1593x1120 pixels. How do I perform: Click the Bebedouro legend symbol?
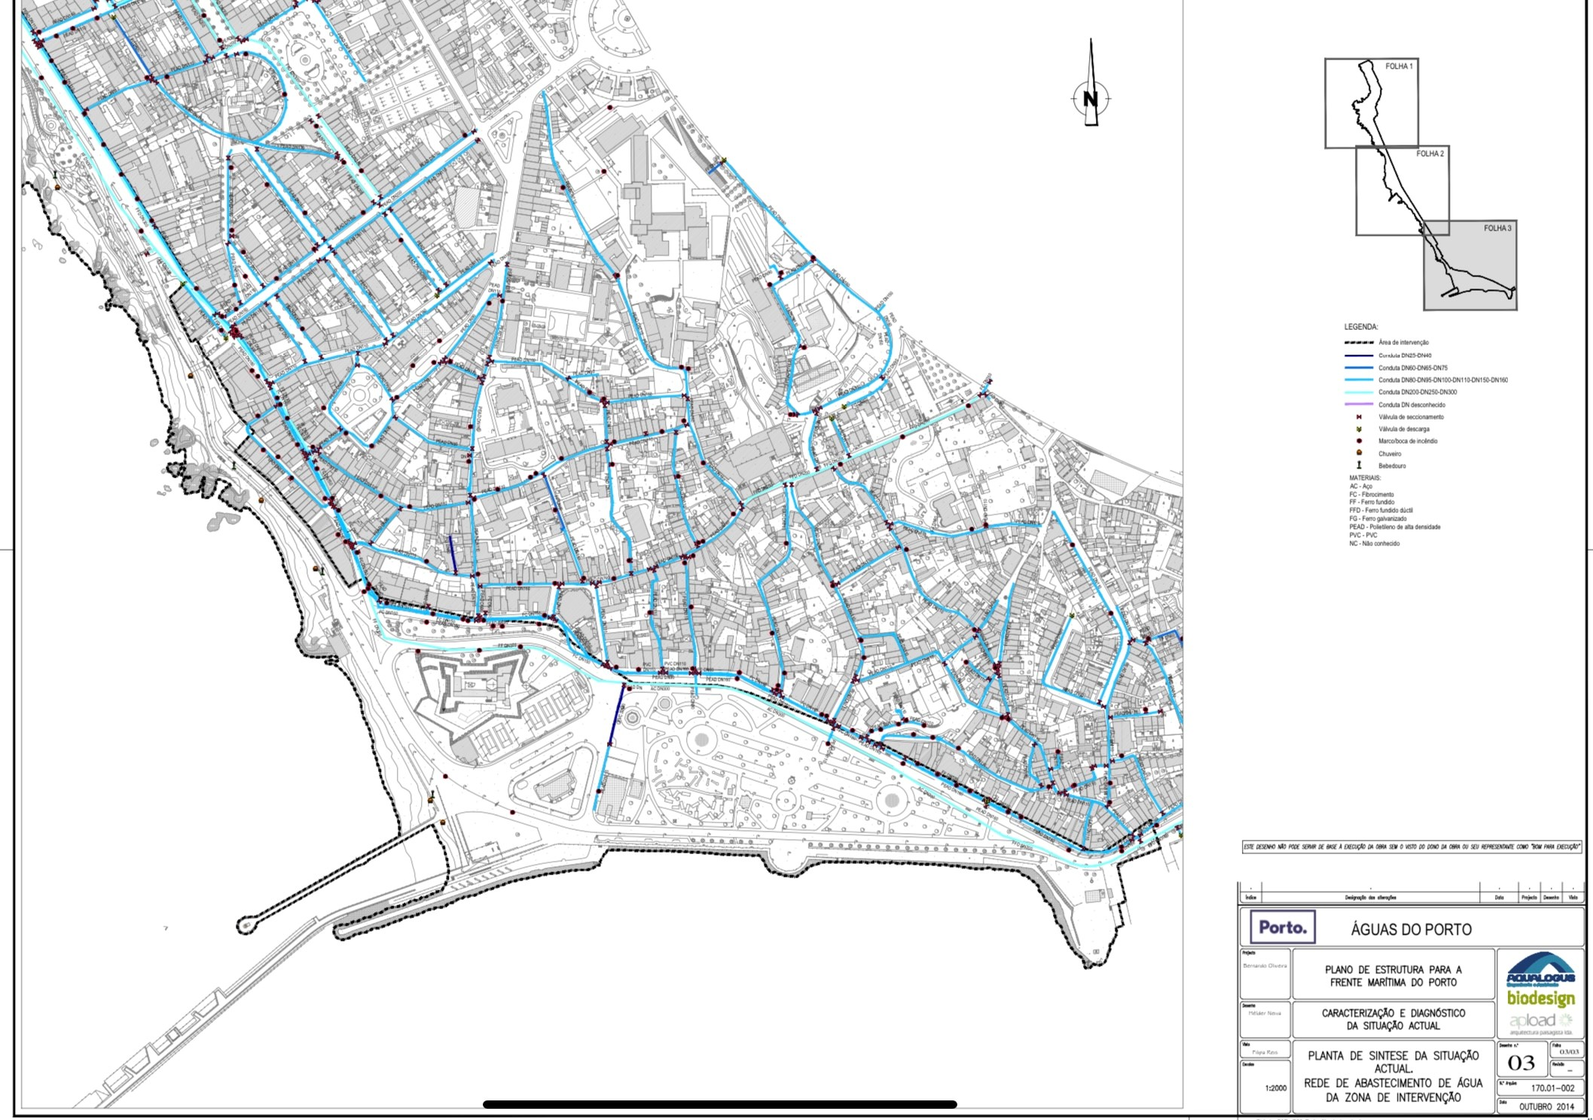[1359, 465]
